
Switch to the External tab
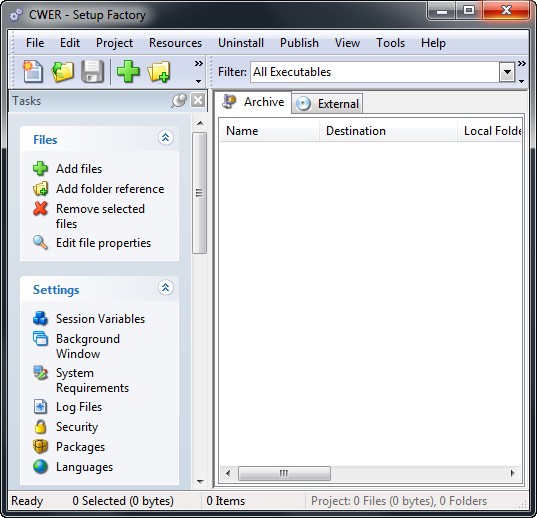coord(327,104)
